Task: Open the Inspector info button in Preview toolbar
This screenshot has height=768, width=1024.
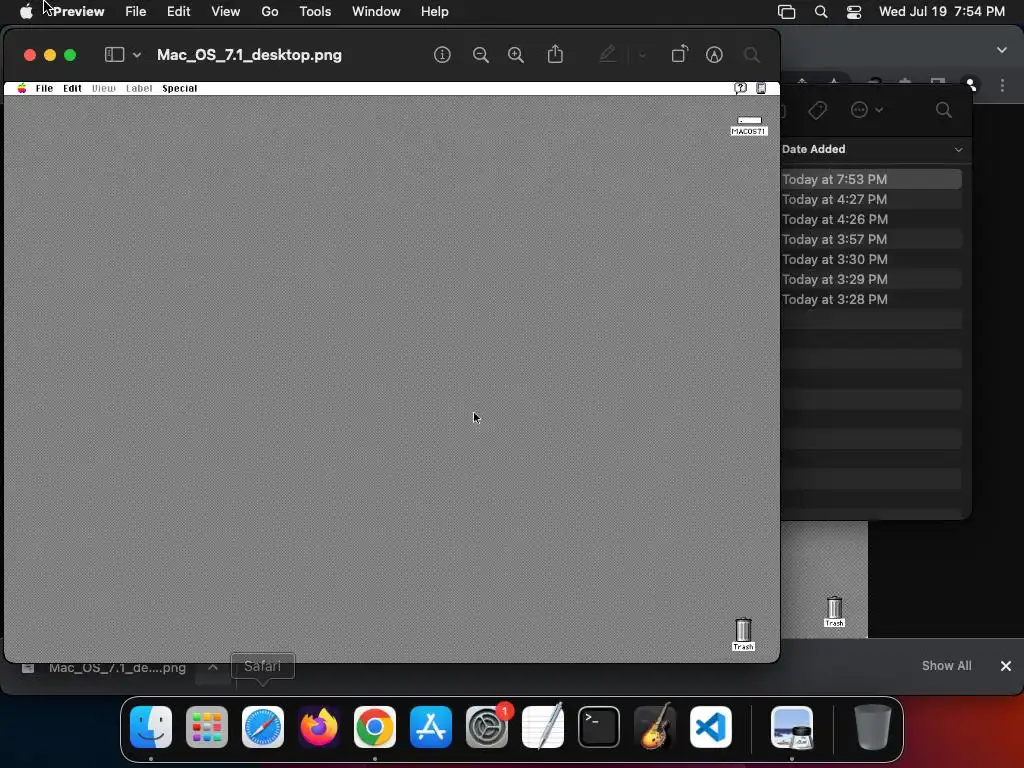Action: tap(442, 55)
